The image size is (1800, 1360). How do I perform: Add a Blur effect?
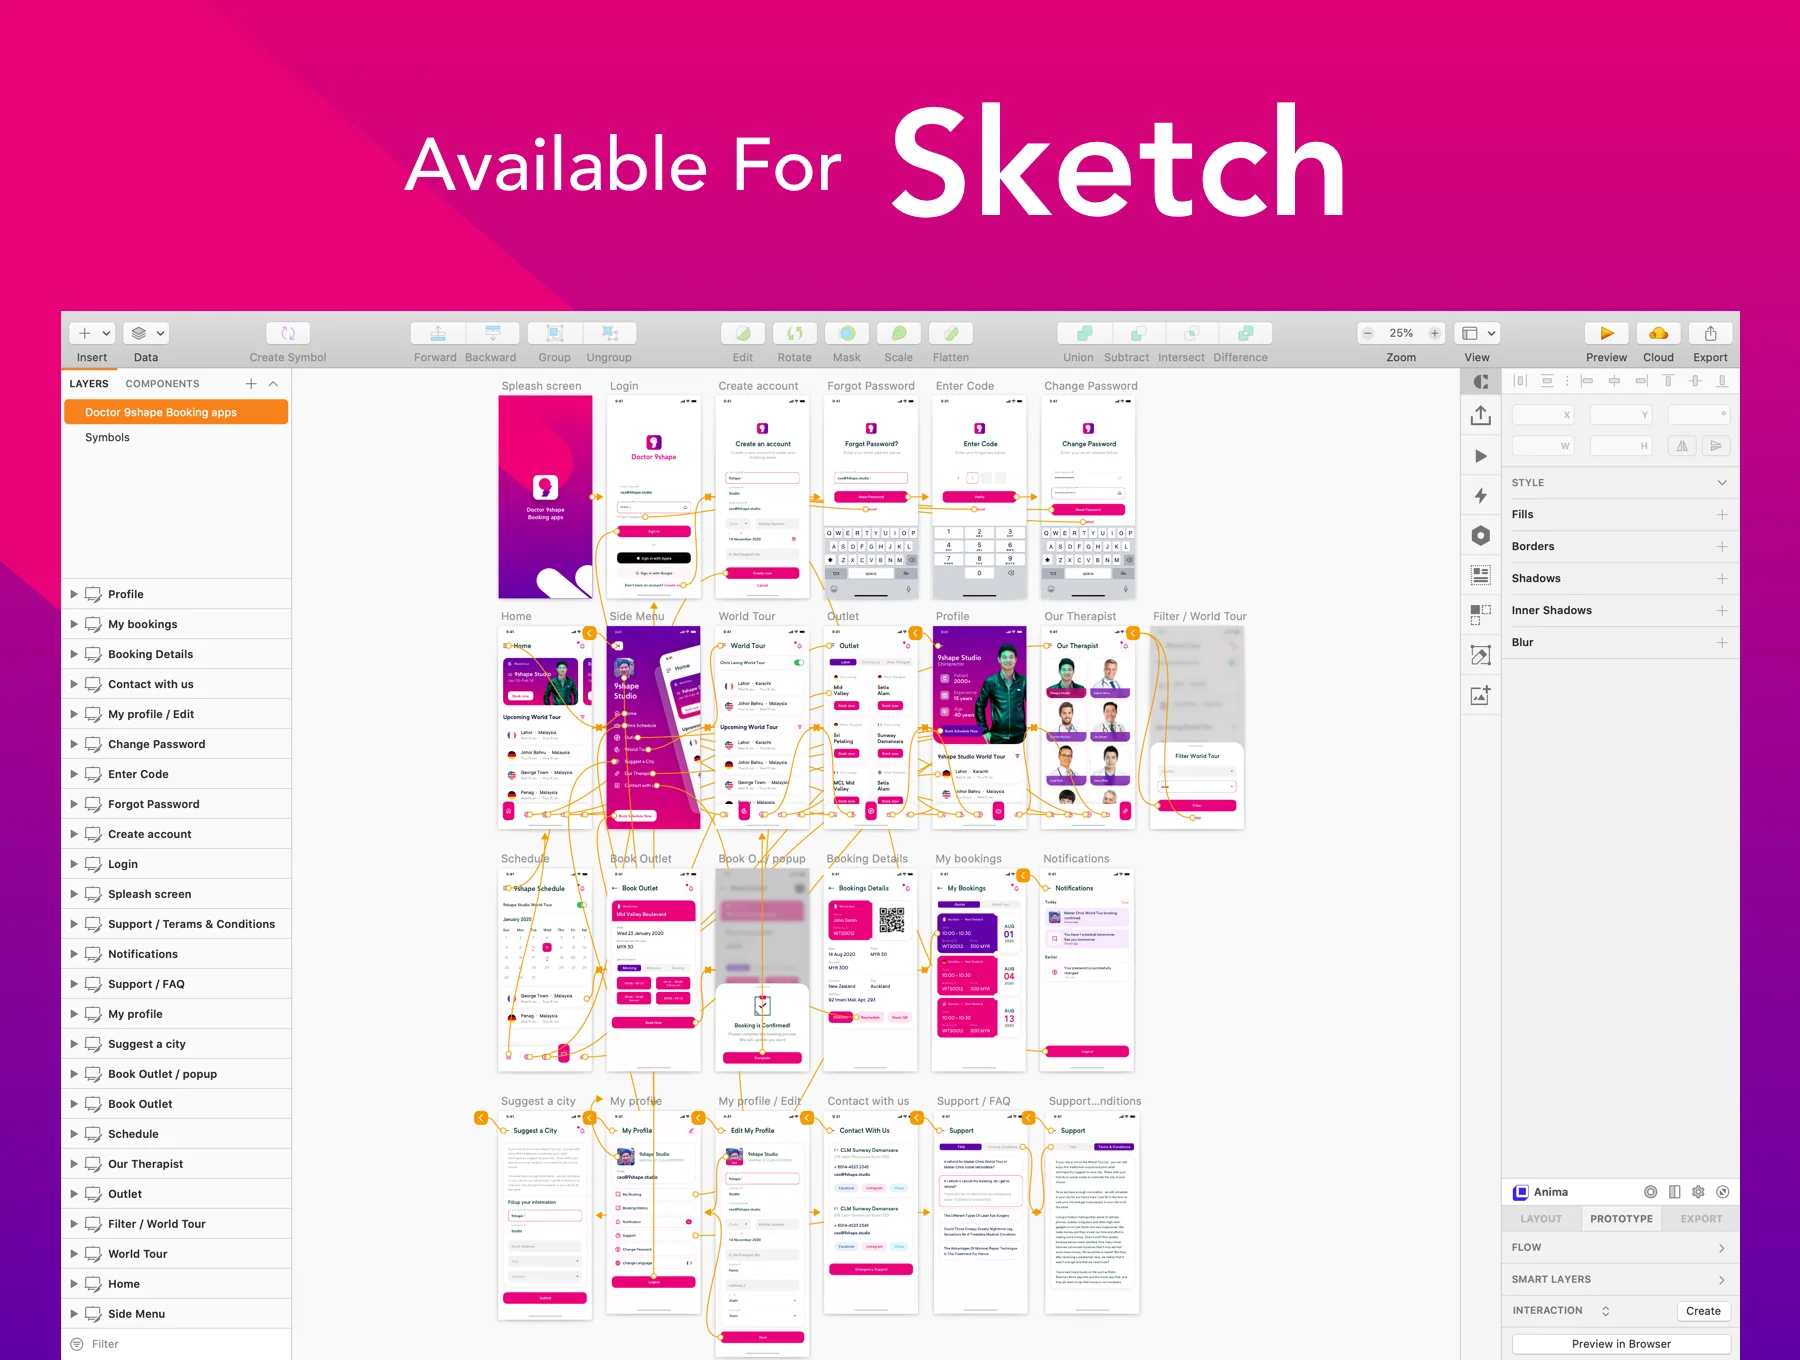(x=1722, y=643)
